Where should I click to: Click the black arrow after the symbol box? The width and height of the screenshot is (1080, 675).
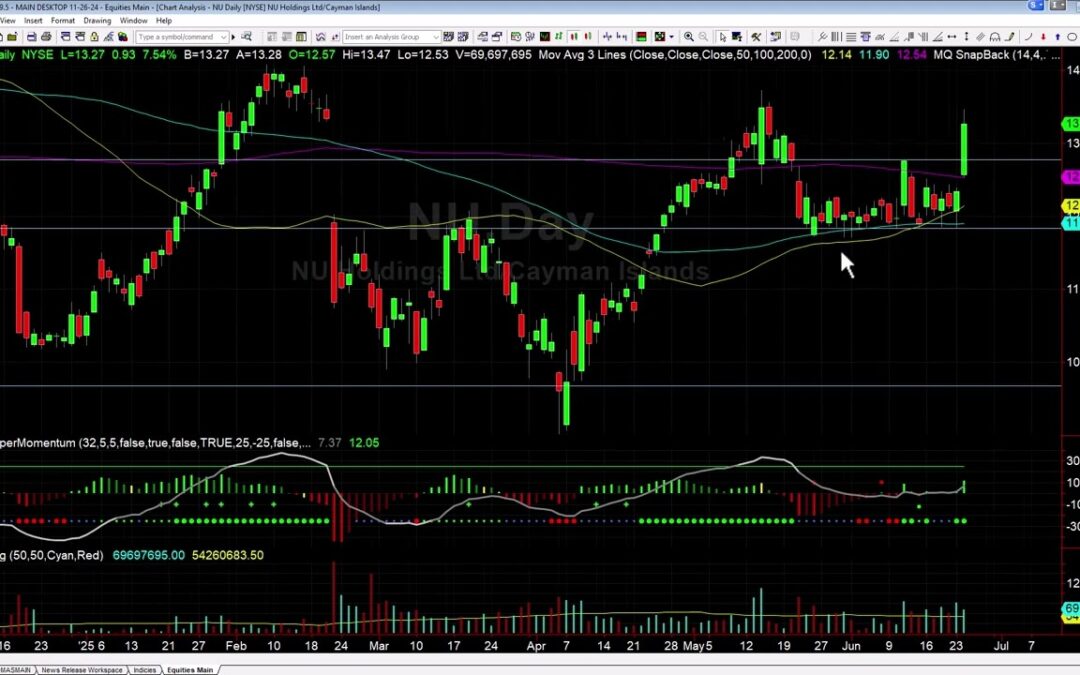(233, 37)
